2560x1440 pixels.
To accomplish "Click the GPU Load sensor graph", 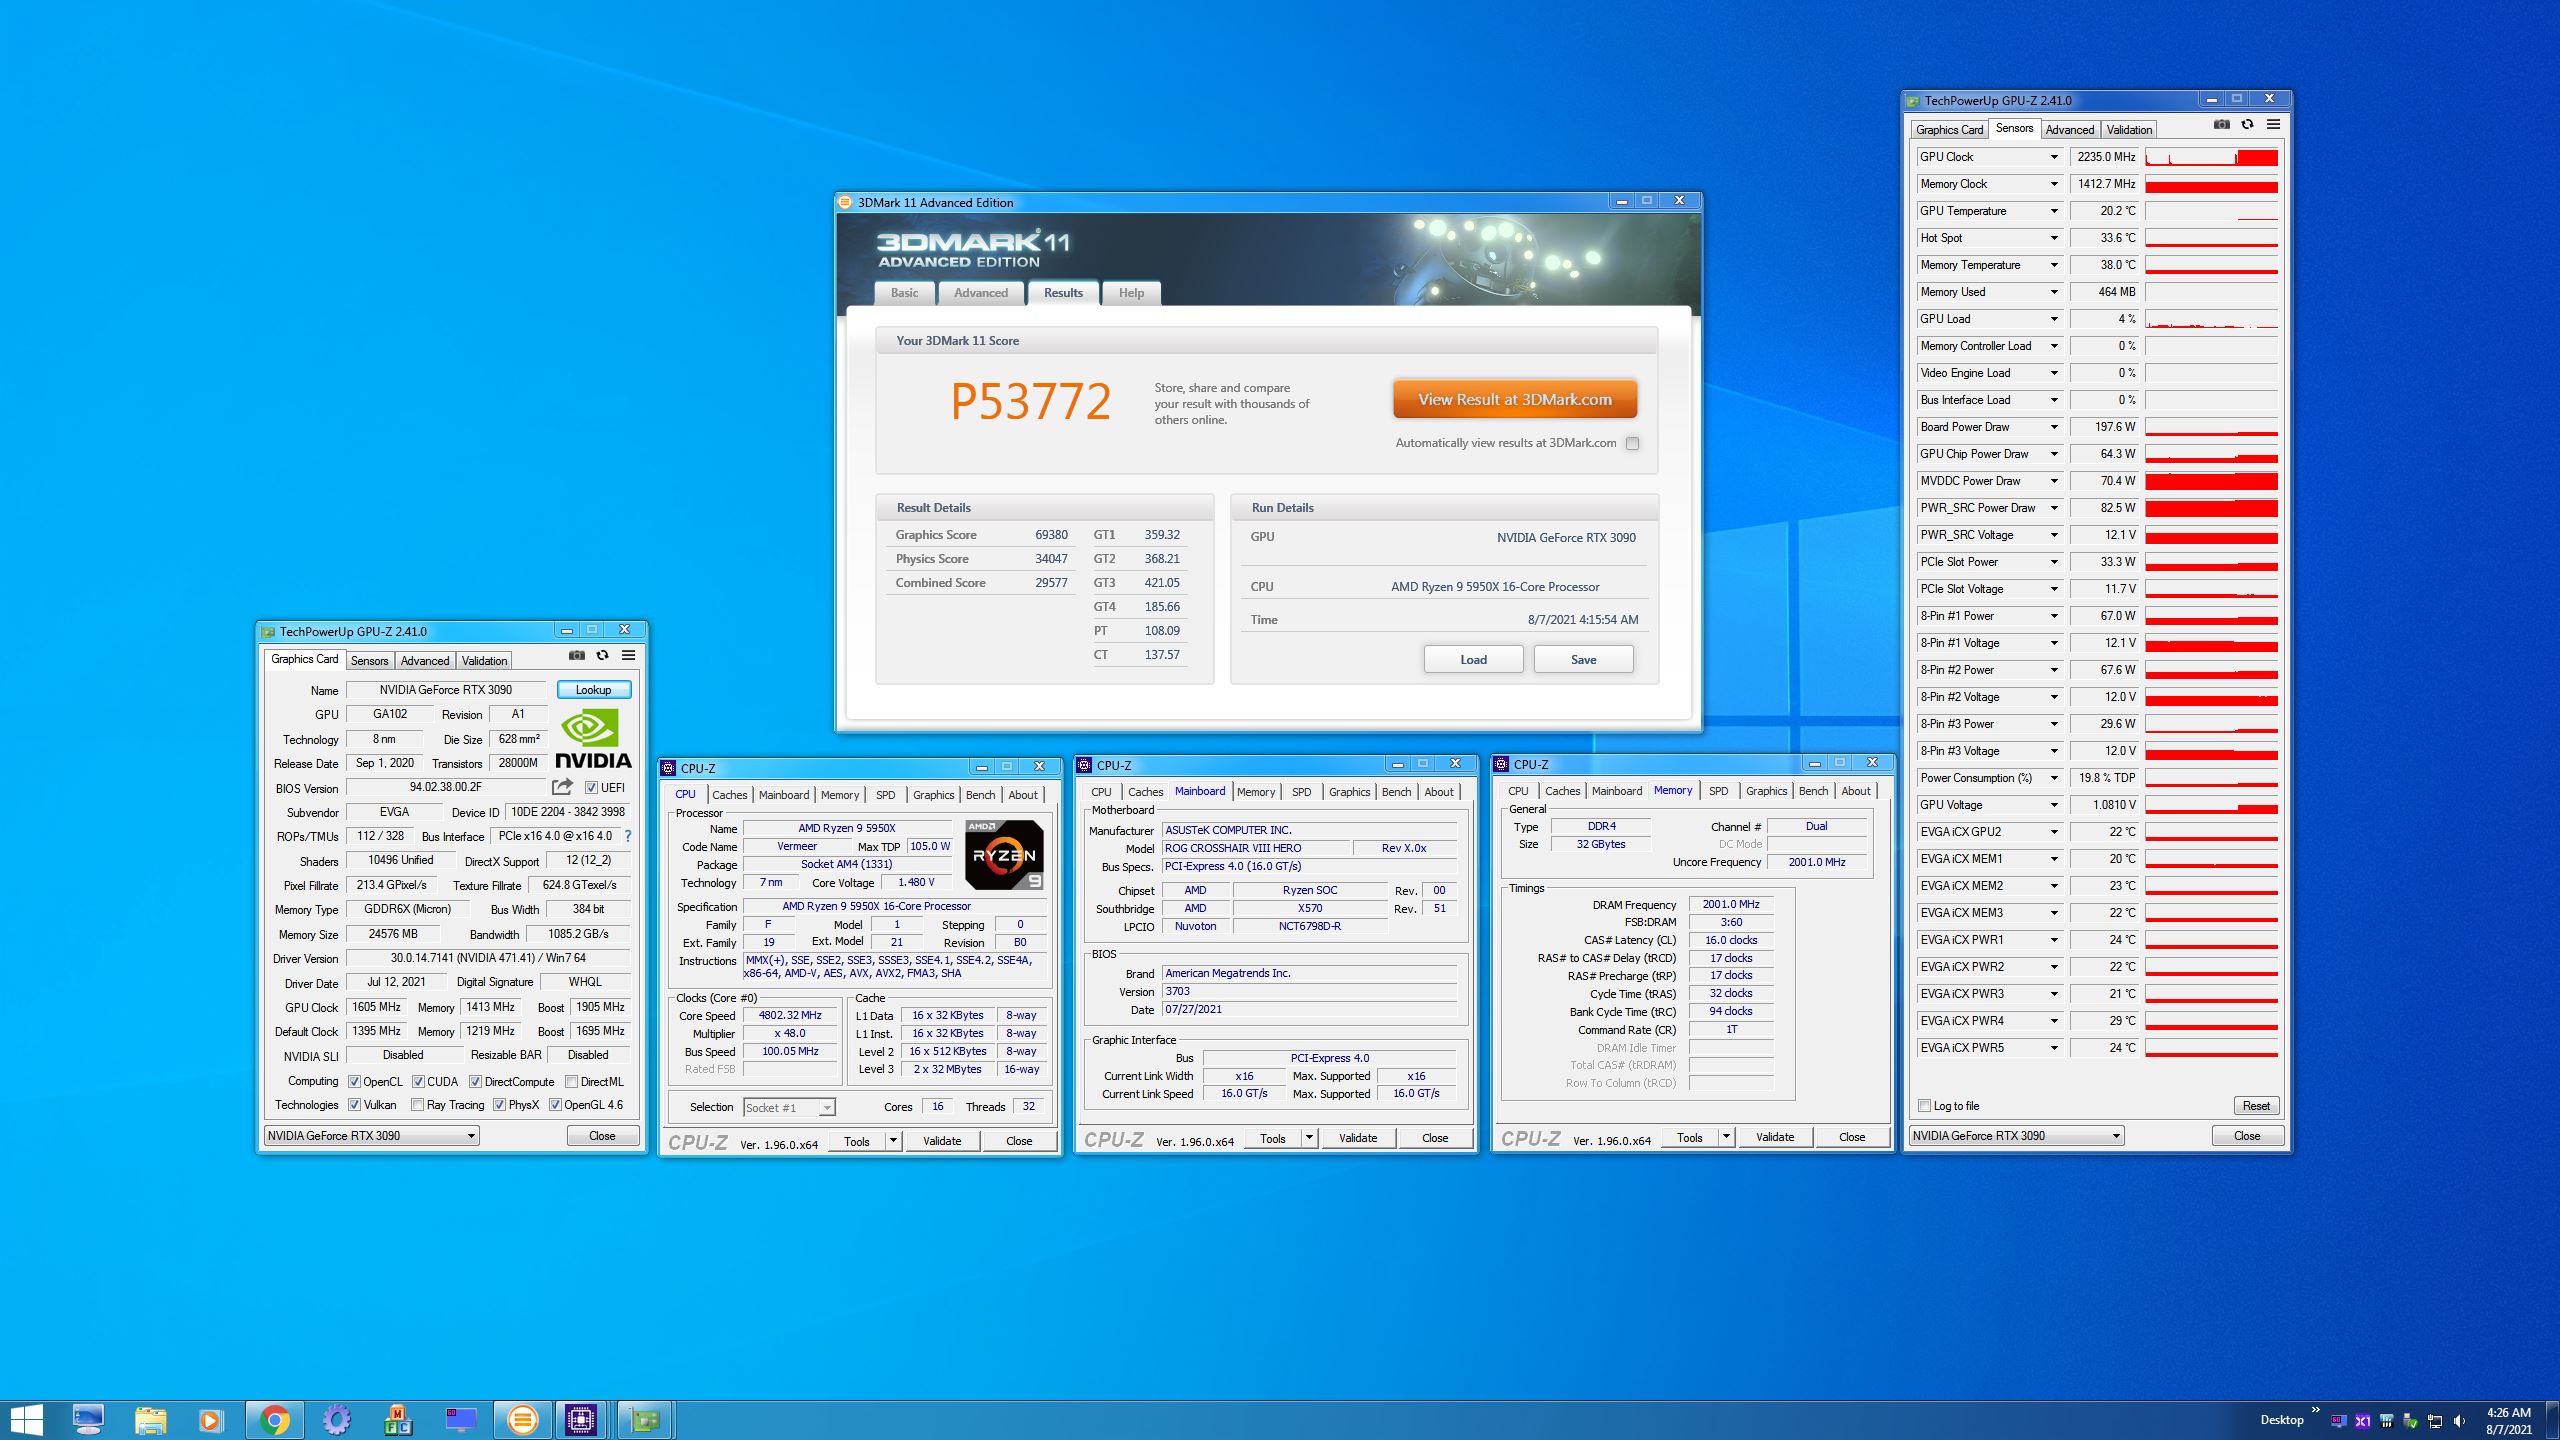I will click(x=2211, y=319).
